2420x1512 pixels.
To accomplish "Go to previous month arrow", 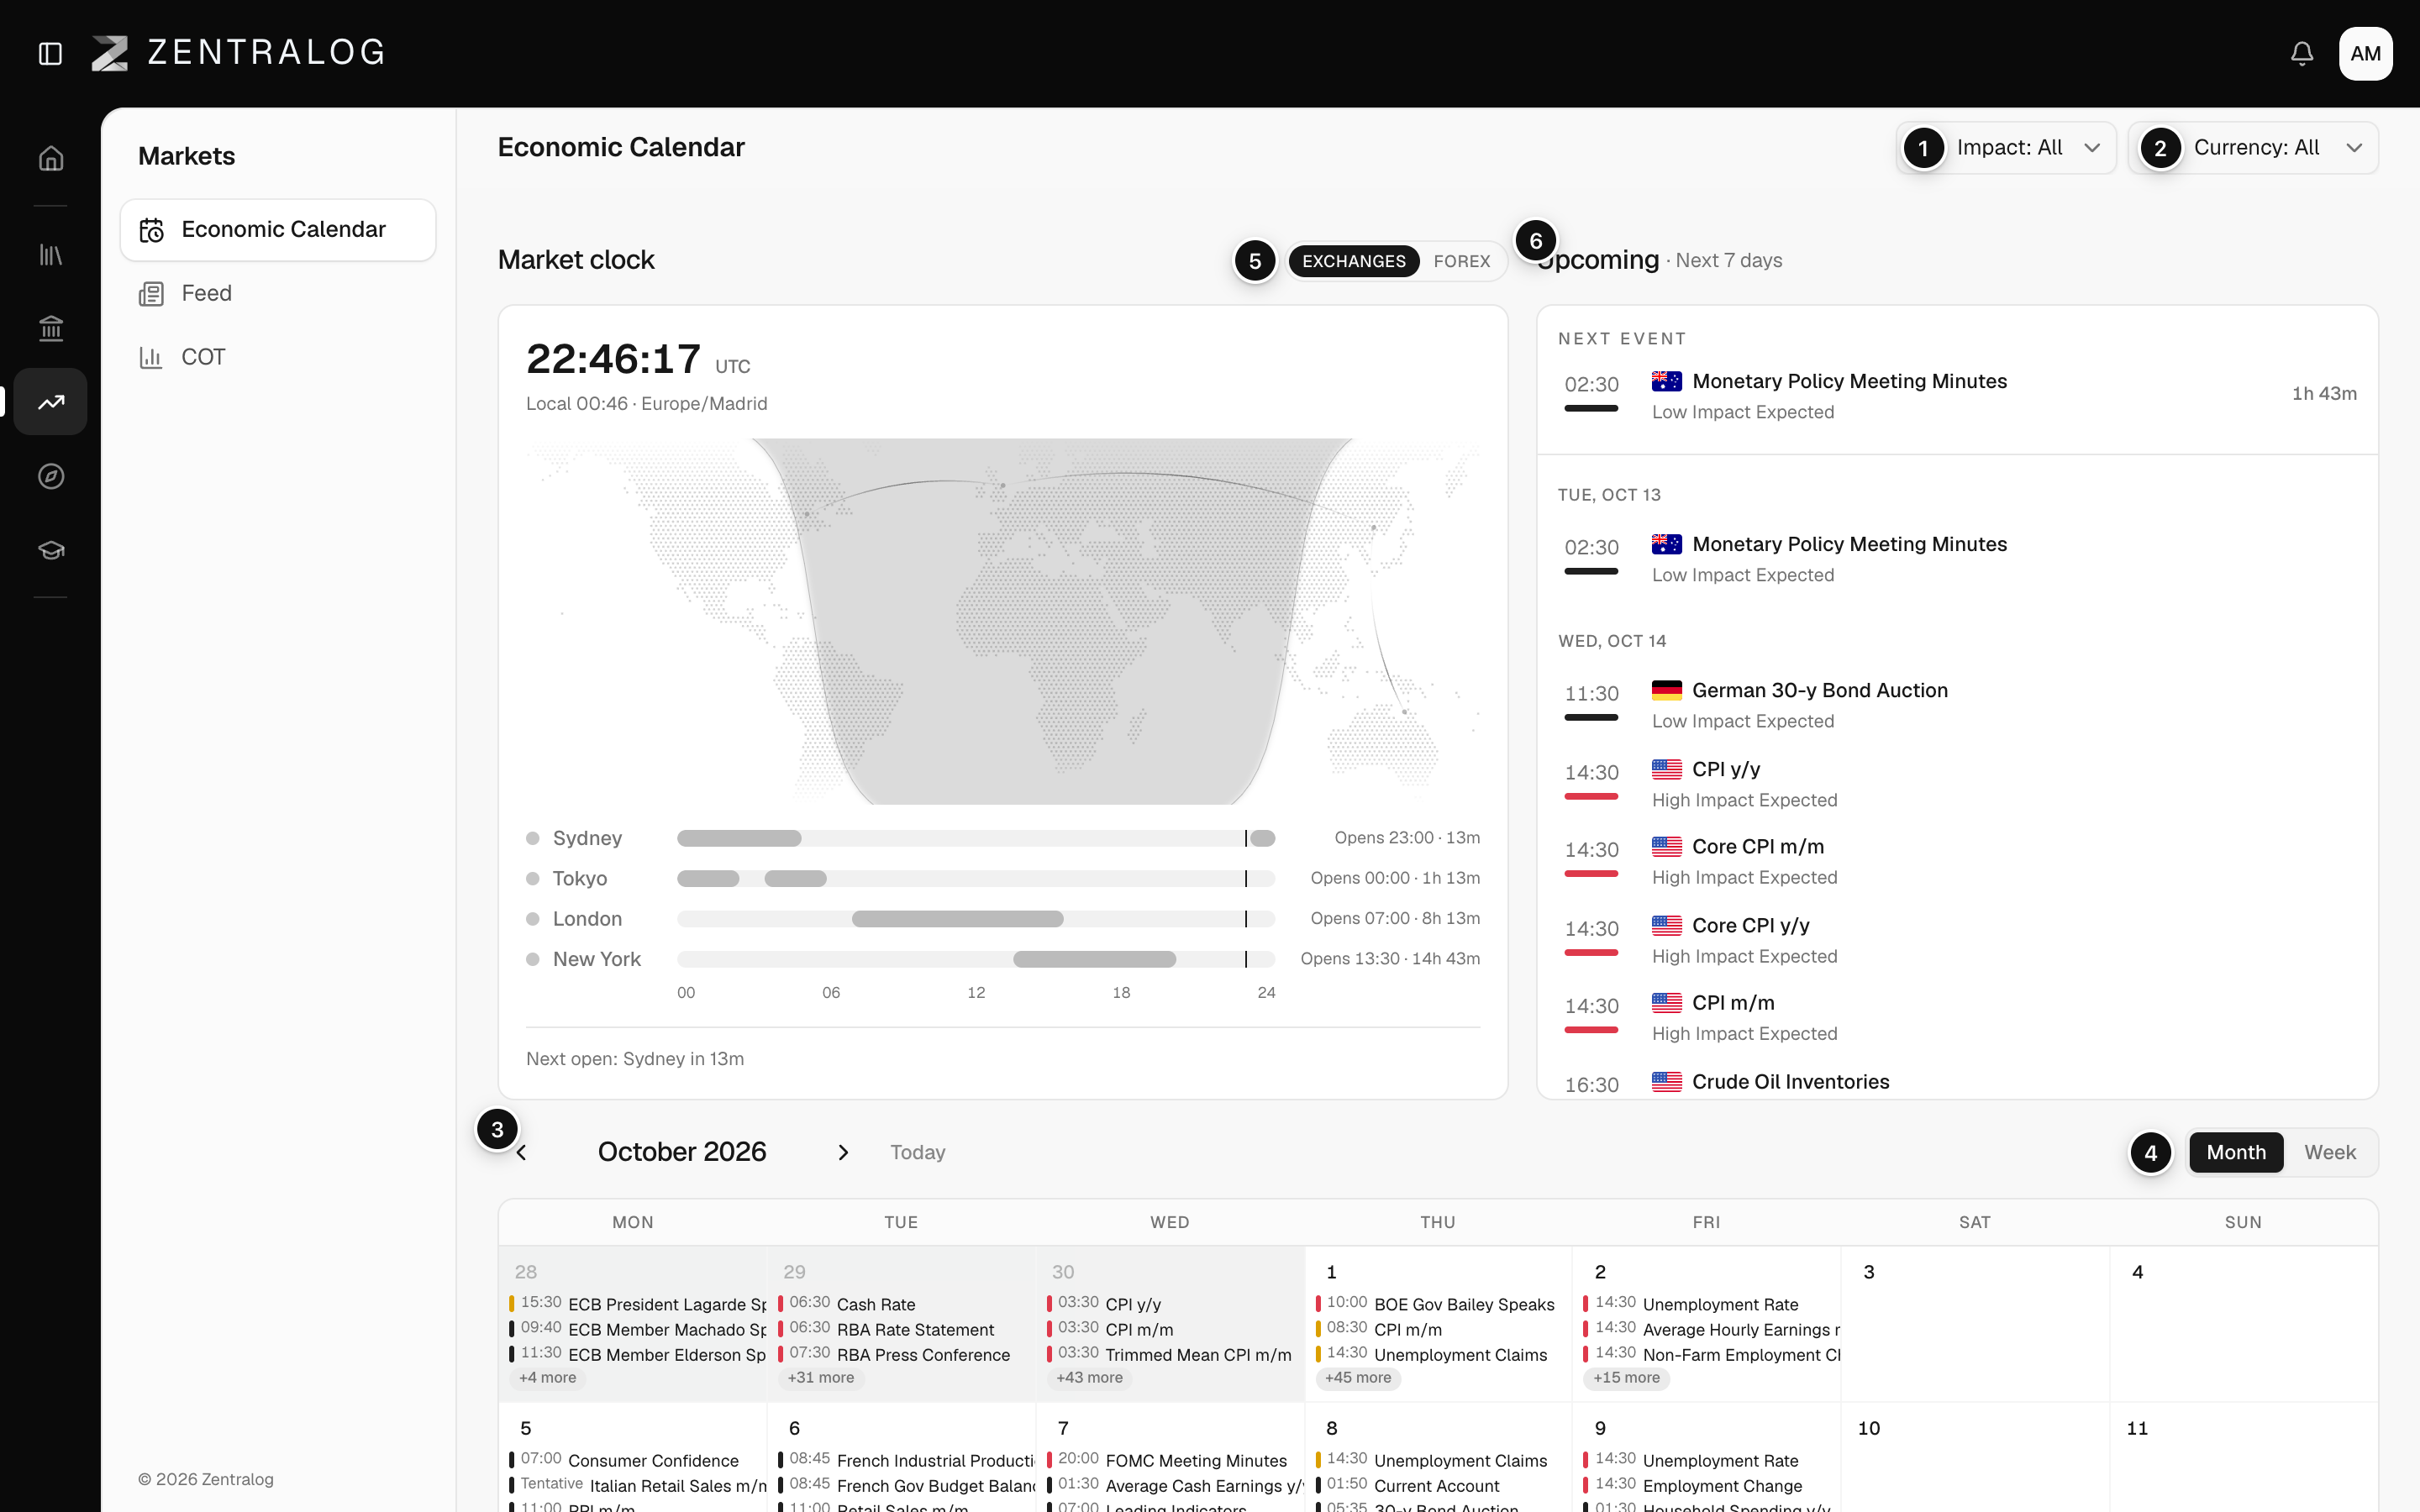I will coord(521,1153).
